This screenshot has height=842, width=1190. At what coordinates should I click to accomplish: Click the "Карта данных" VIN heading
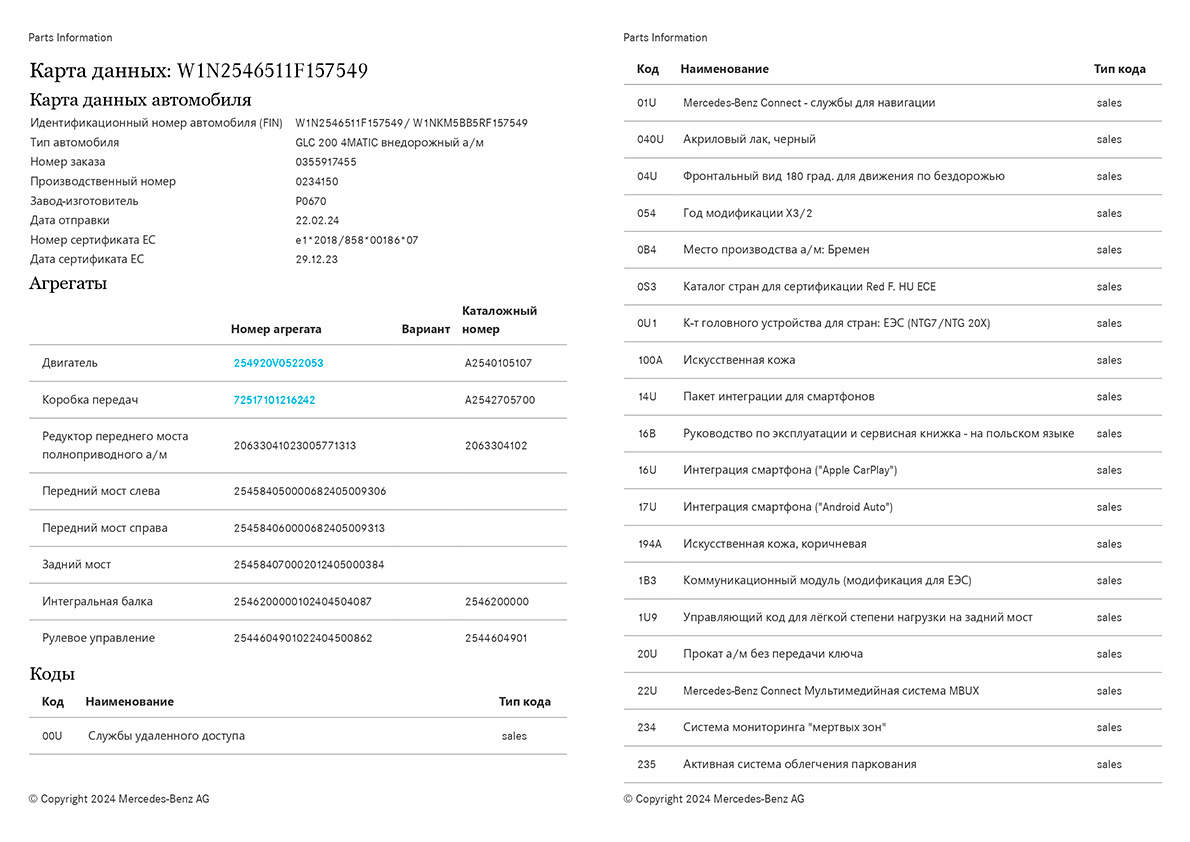pos(198,71)
